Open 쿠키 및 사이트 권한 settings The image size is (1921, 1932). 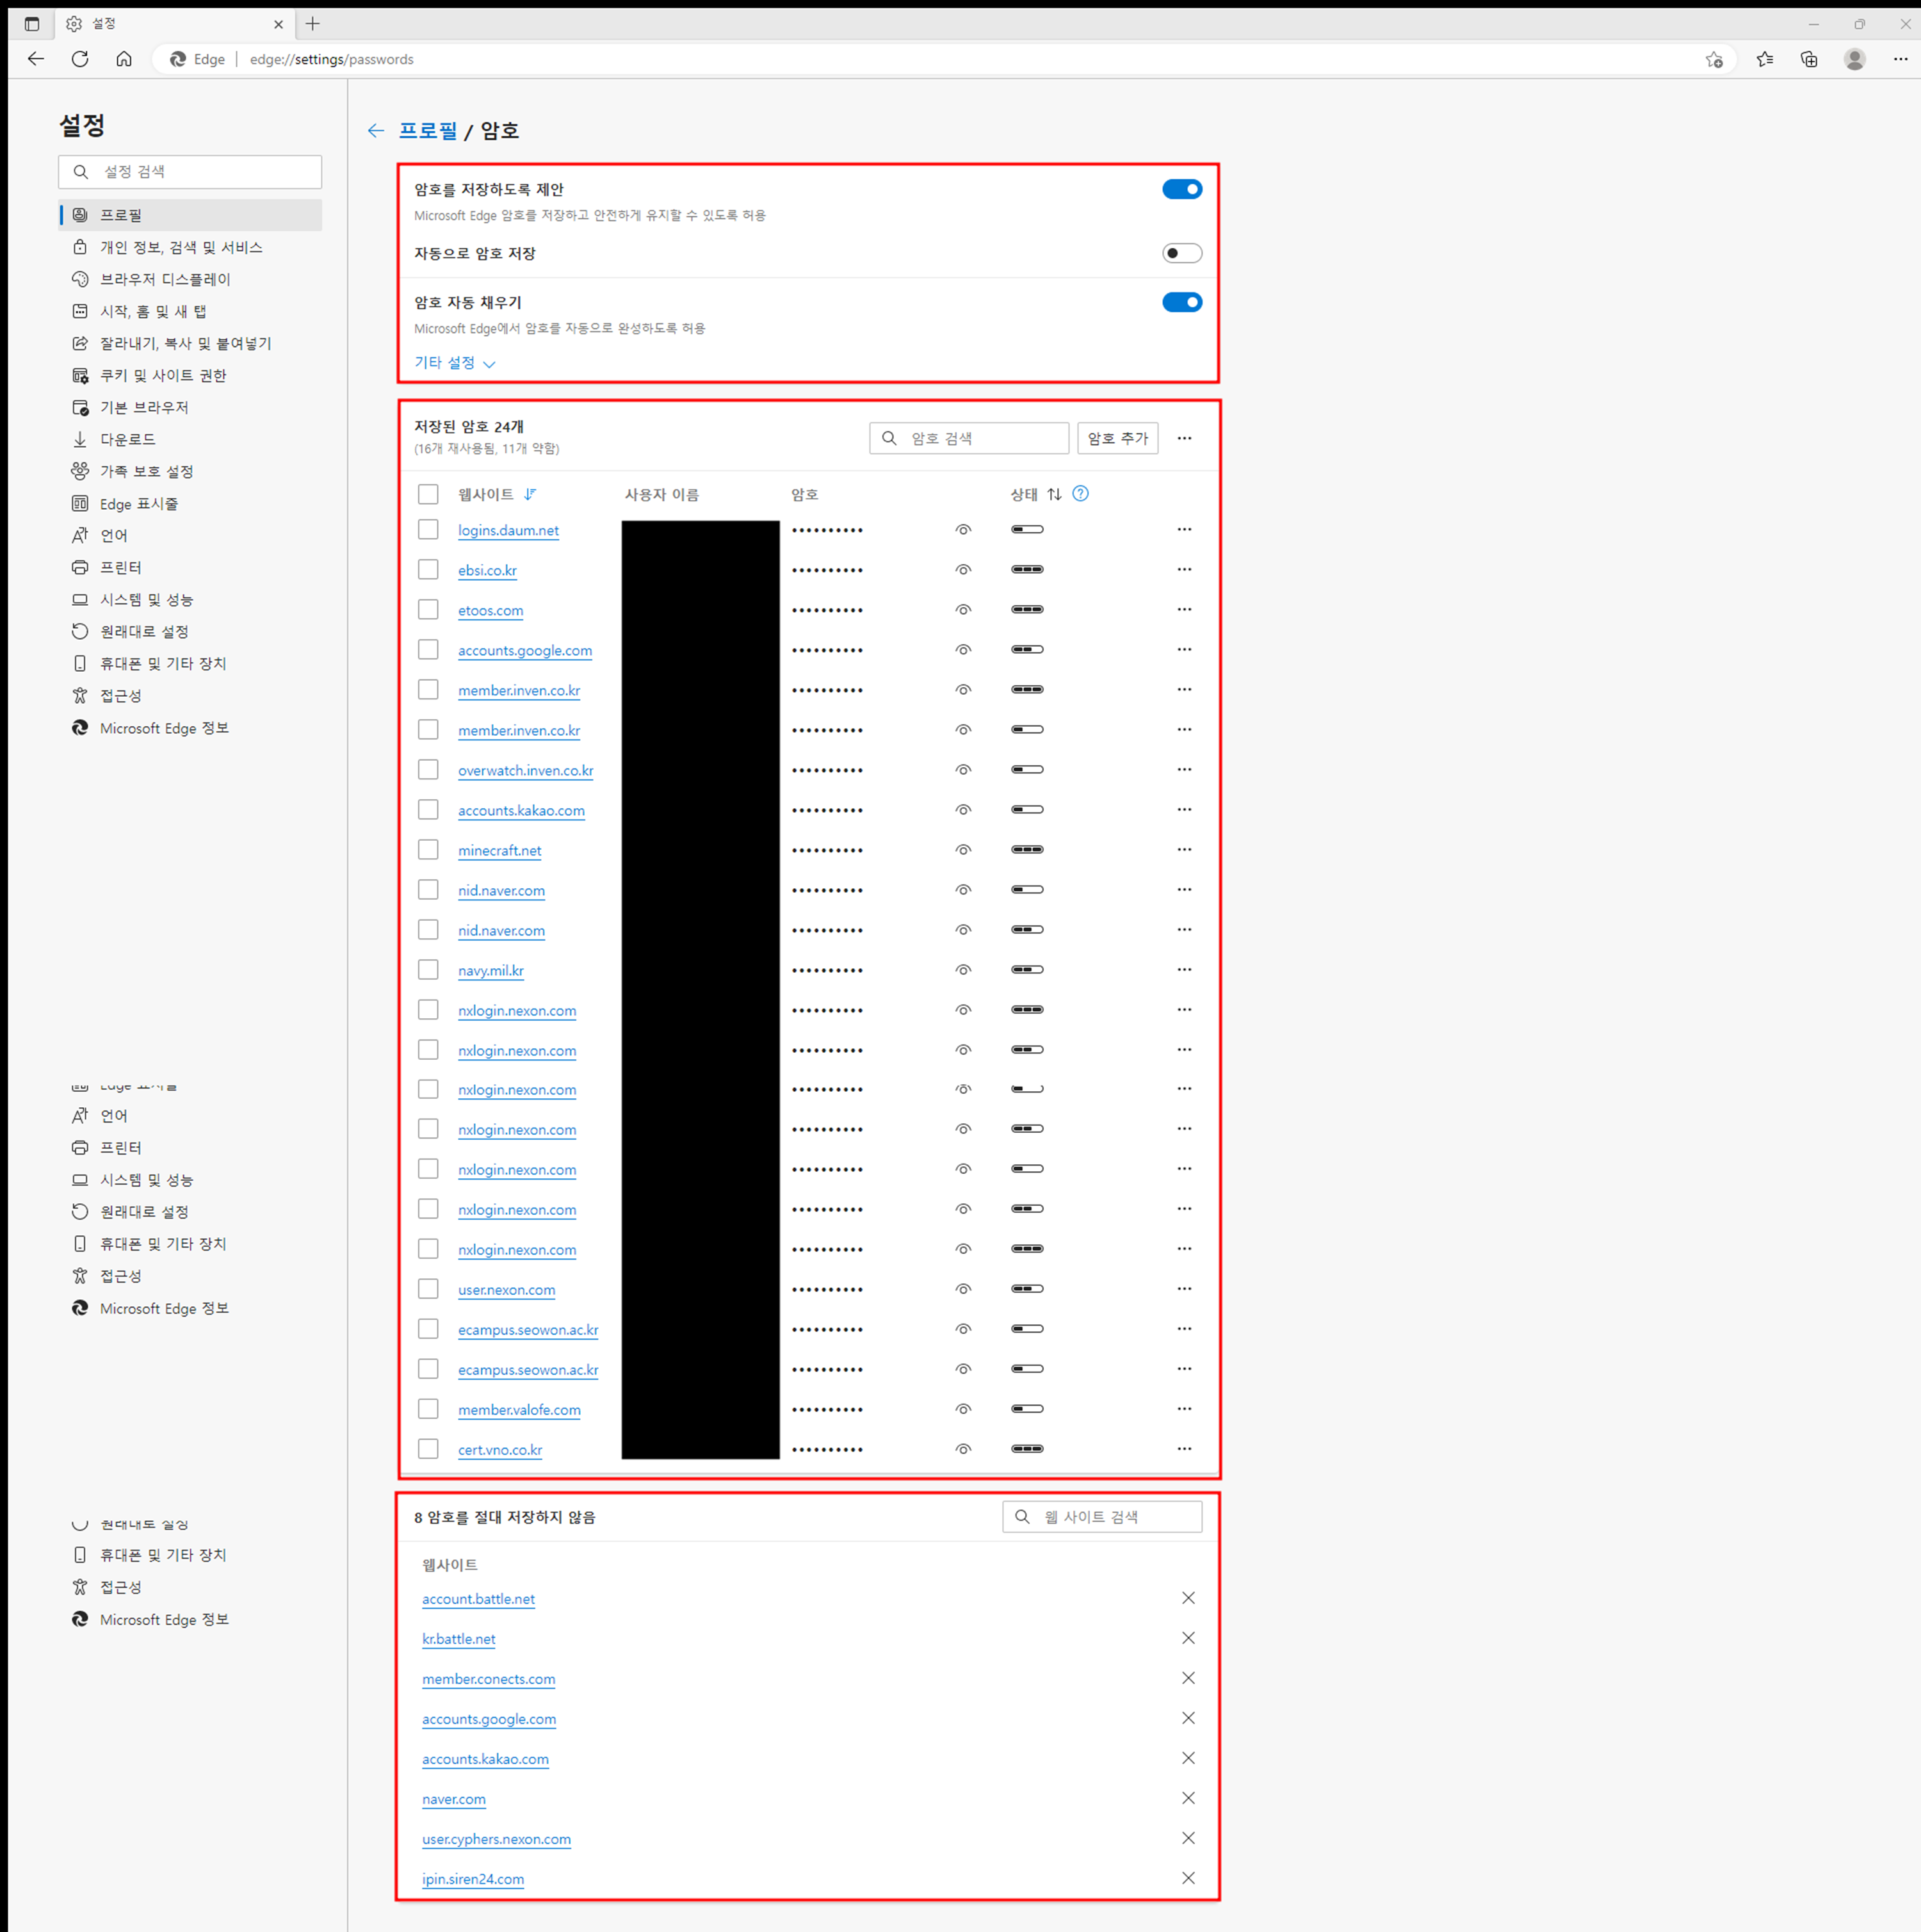tap(163, 375)
